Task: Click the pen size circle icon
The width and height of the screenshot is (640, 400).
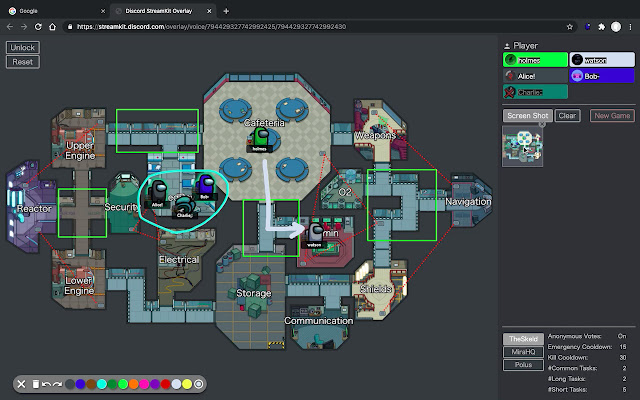Action: pyautogui.click(x=199, y=384)
